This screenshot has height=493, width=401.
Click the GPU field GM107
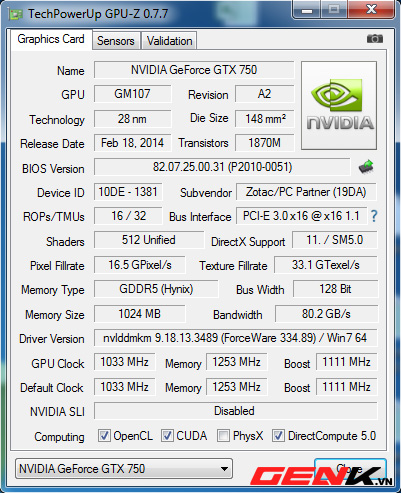(x=132, y=94)
